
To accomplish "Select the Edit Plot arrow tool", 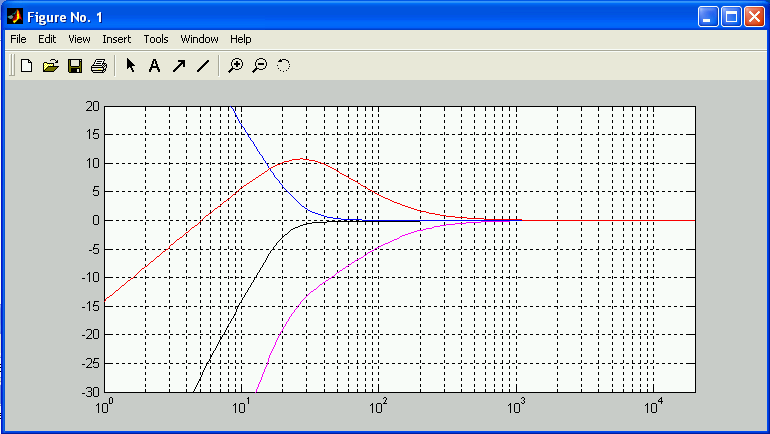I will coord(131,65).
